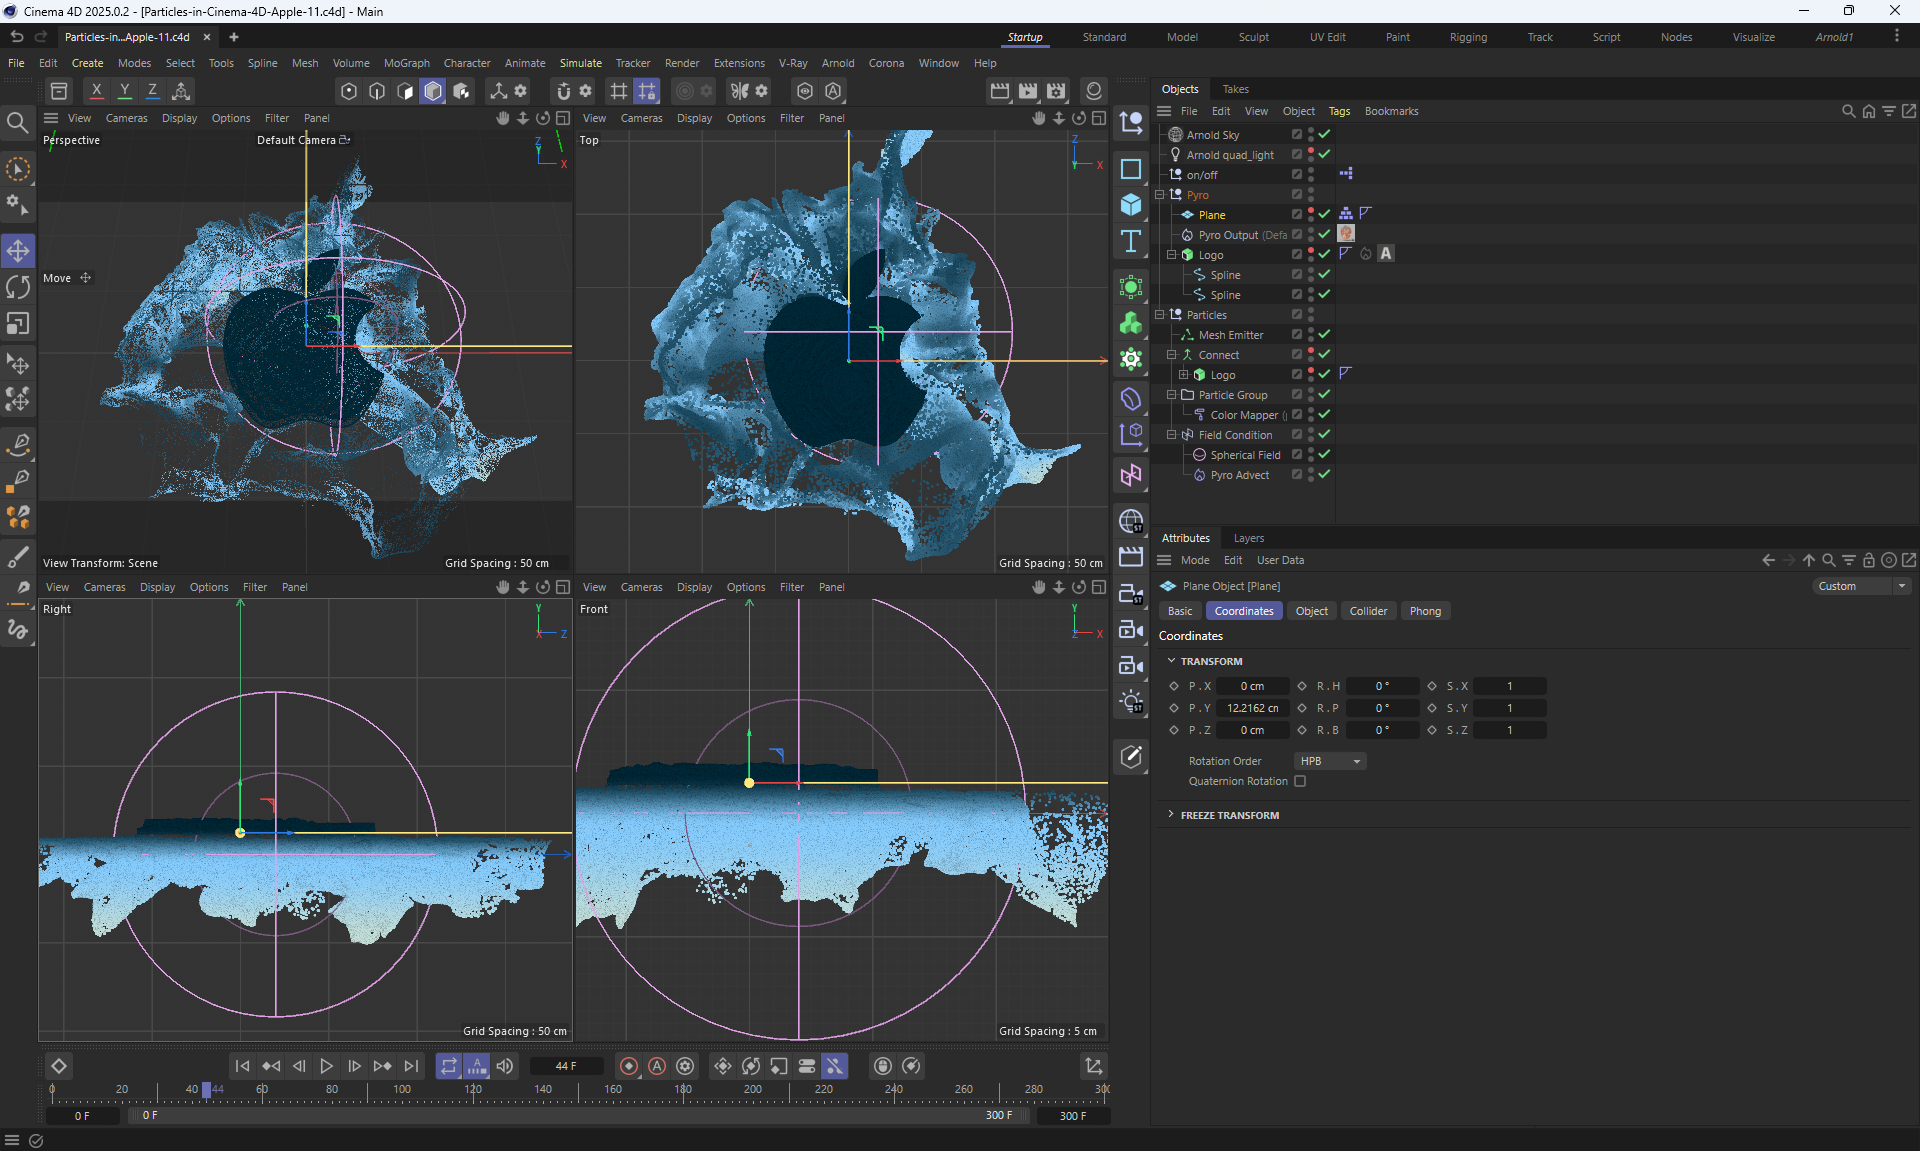Enable the Quaternion Rotation checkbox
1920x1151 pixels.
coord(1300,781)
